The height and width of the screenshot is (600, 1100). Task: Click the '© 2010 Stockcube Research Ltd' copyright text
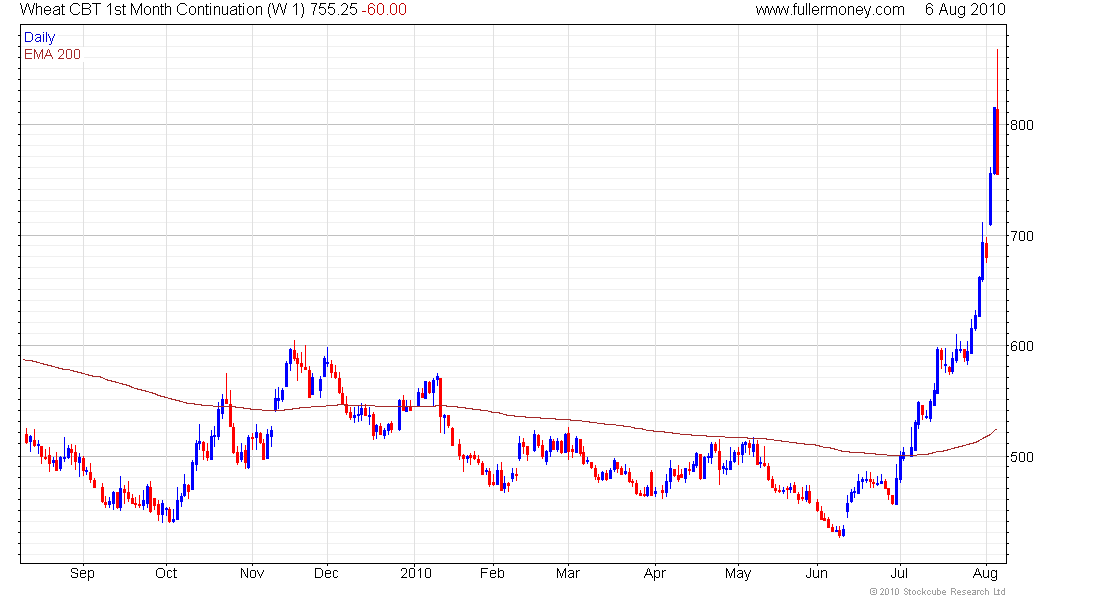(937, 592)
